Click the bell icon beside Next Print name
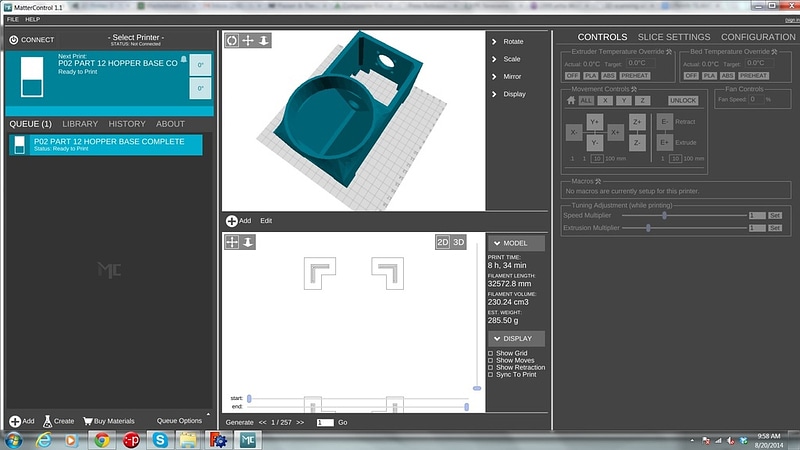 coord(184,60)
